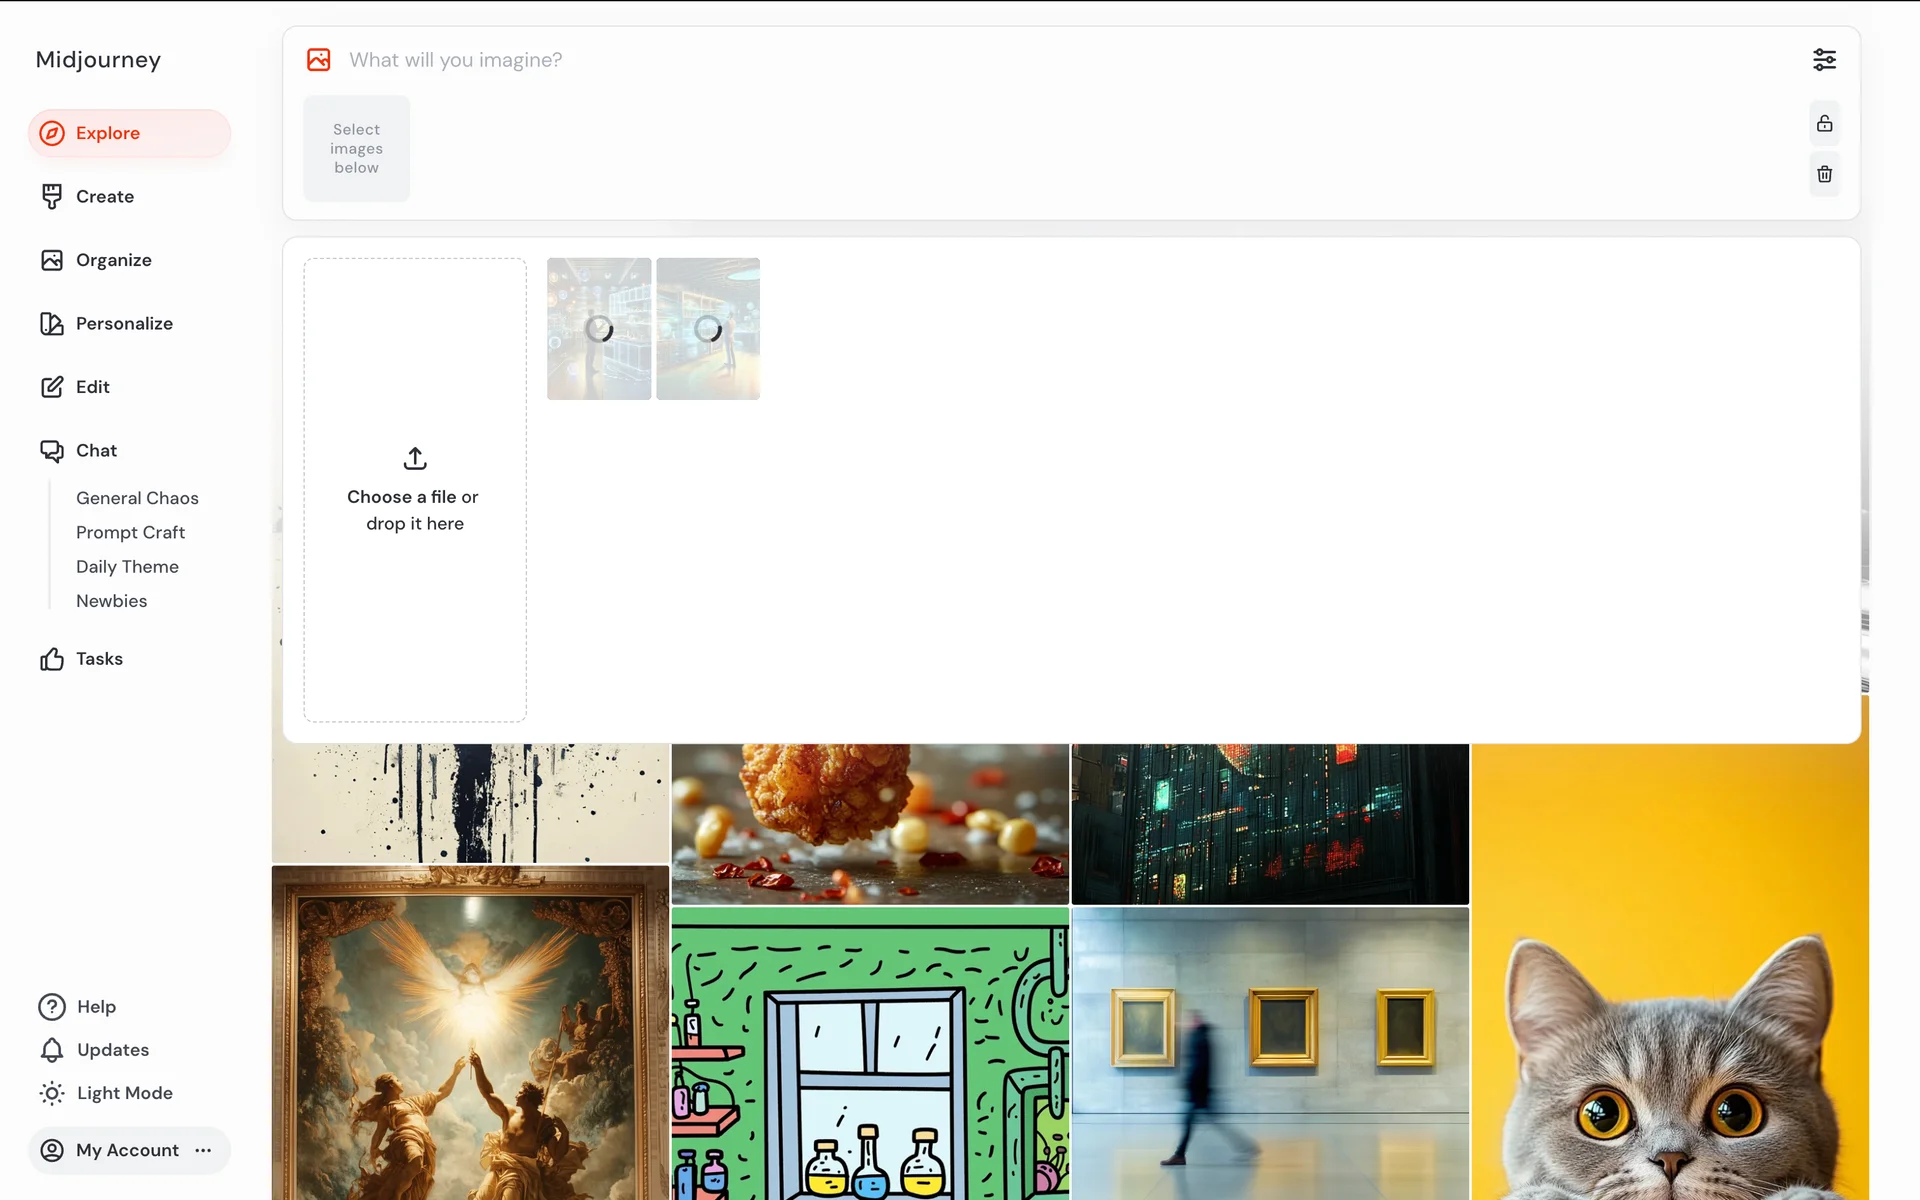Open My Account options ellipsis
The width and height of the screenshot is (1920, 1200).
tap(203, 1151)
